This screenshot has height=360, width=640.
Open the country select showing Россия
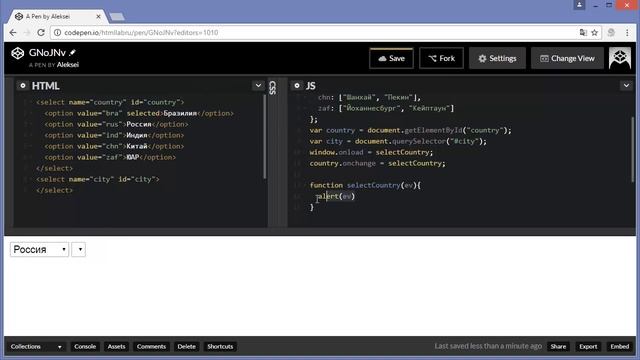coord(39,249)
